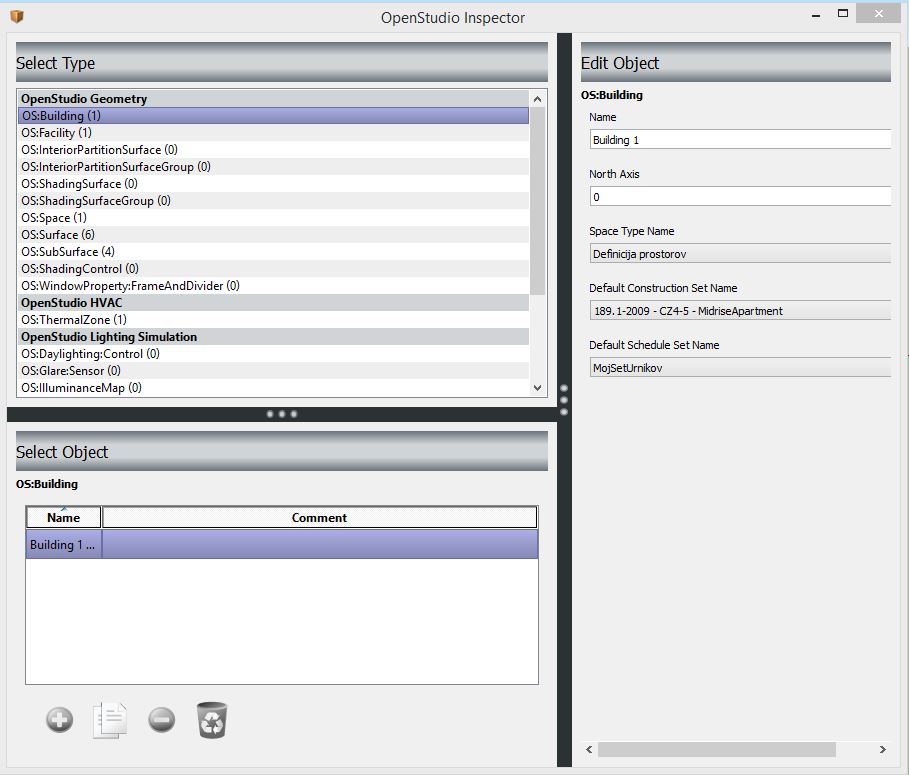Minimize the OpenStudio Inspector window
909x775 pixels.
(x=816, y=15)
